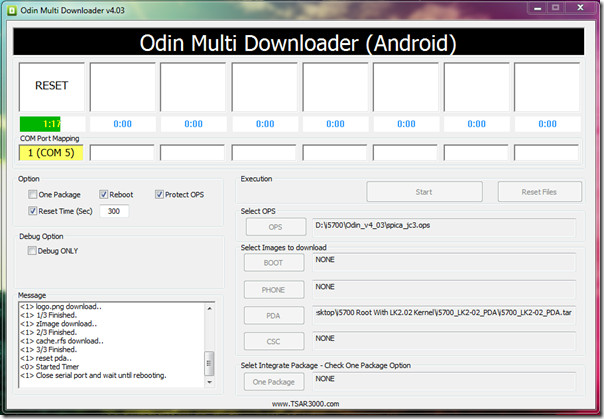Uncheck the Reboot option

tap(103, 194)
